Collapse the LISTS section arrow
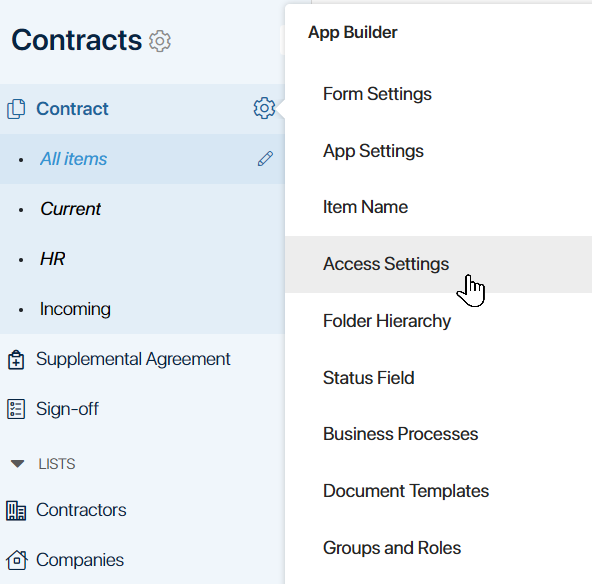This screenshot has width=592, height=584. click(17, 464)
